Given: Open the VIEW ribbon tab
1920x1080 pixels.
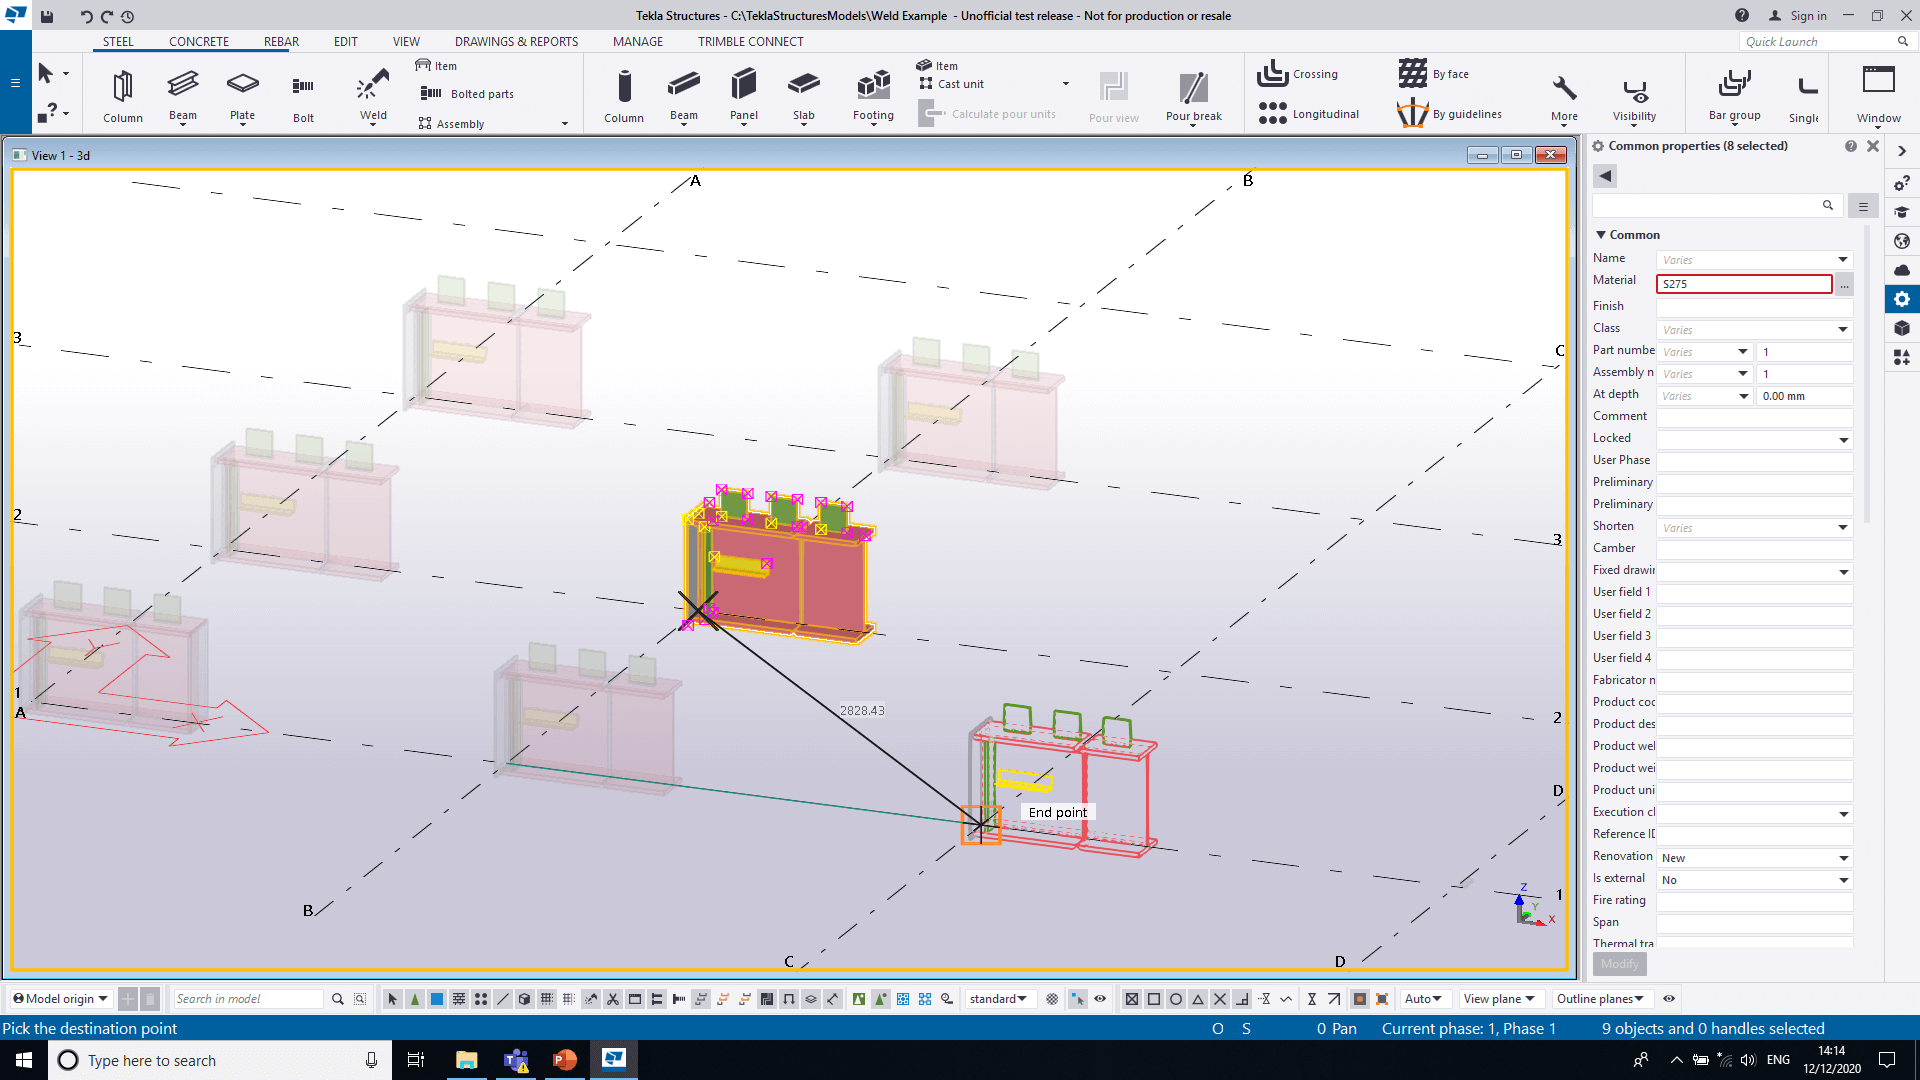Looking at the screenshot, I should point(406,42).
